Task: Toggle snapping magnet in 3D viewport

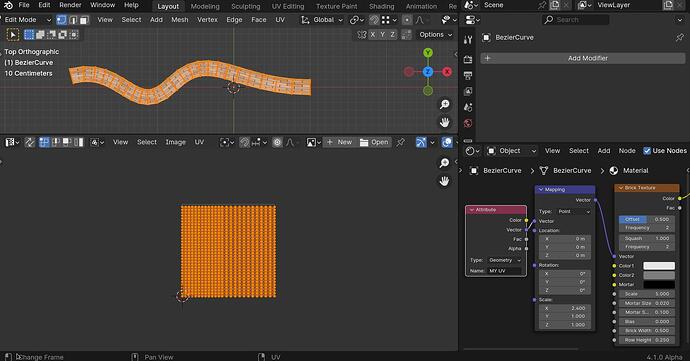Action: (x=374, y=20)
